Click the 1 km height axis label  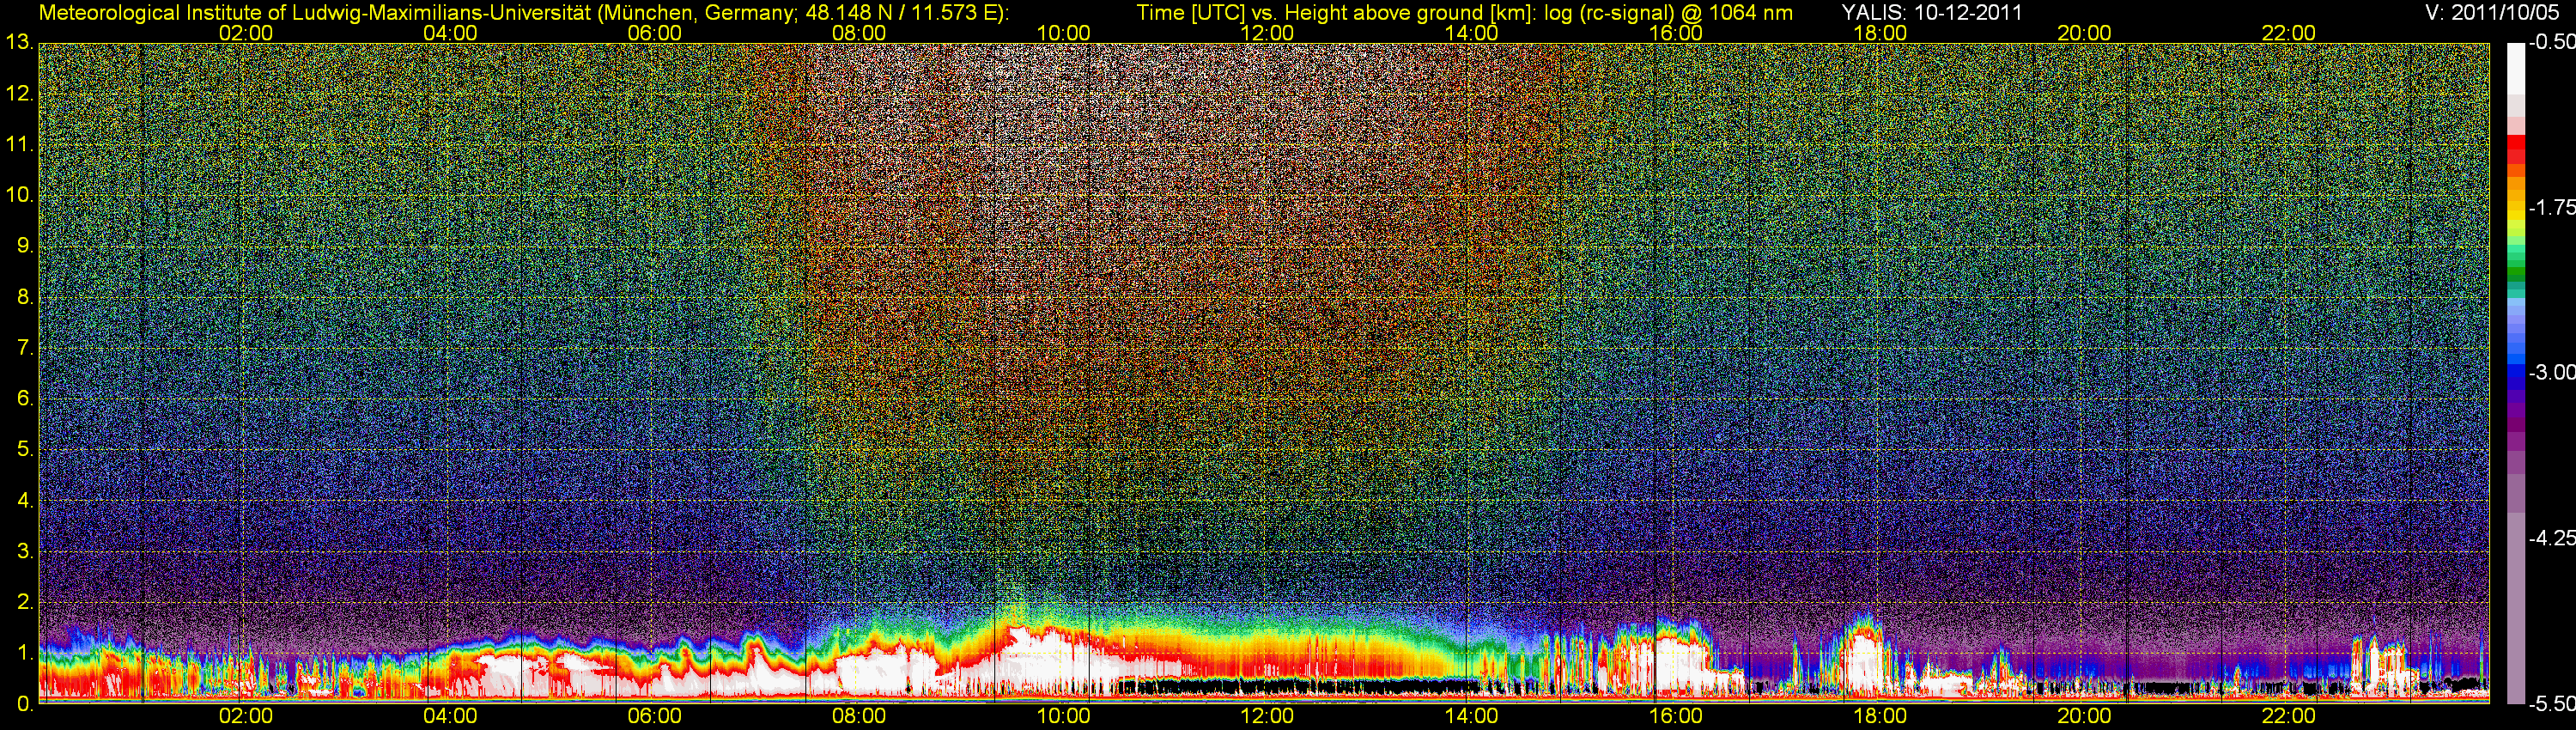(x=25, y=653)
